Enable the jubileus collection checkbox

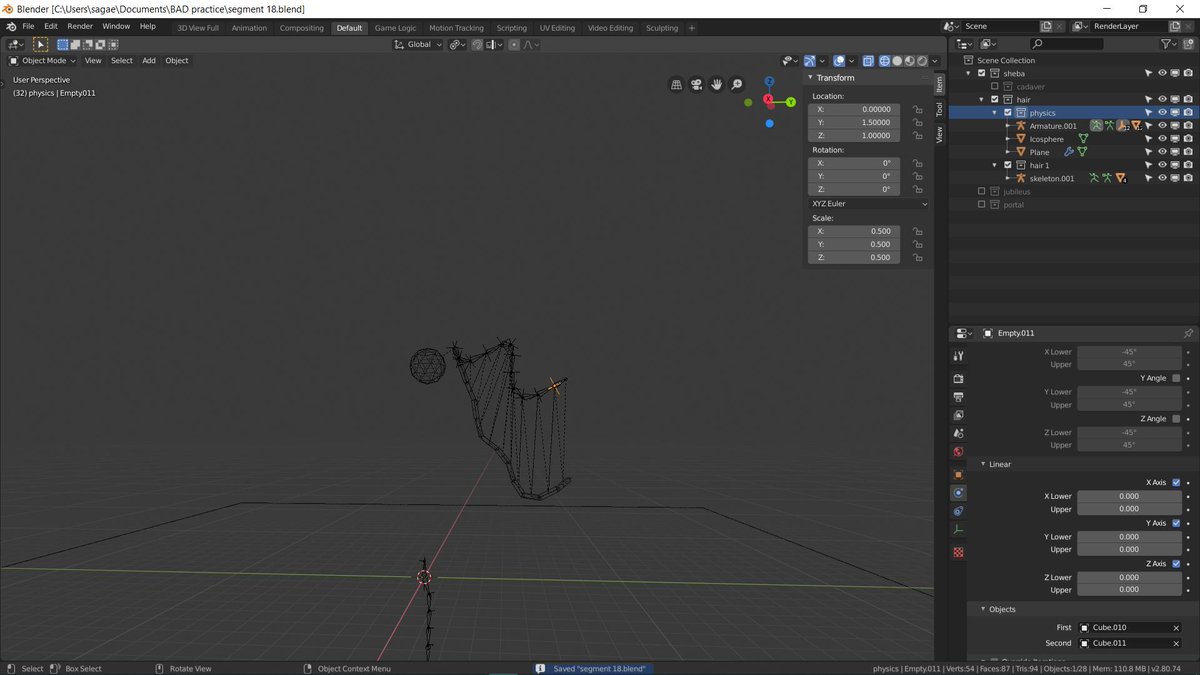click(x=981, y=191)
